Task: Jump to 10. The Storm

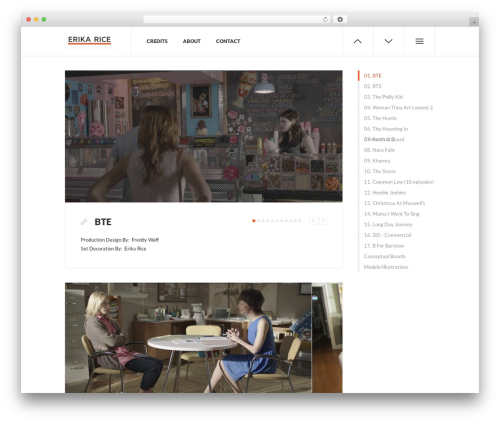Action: [380, 171]
